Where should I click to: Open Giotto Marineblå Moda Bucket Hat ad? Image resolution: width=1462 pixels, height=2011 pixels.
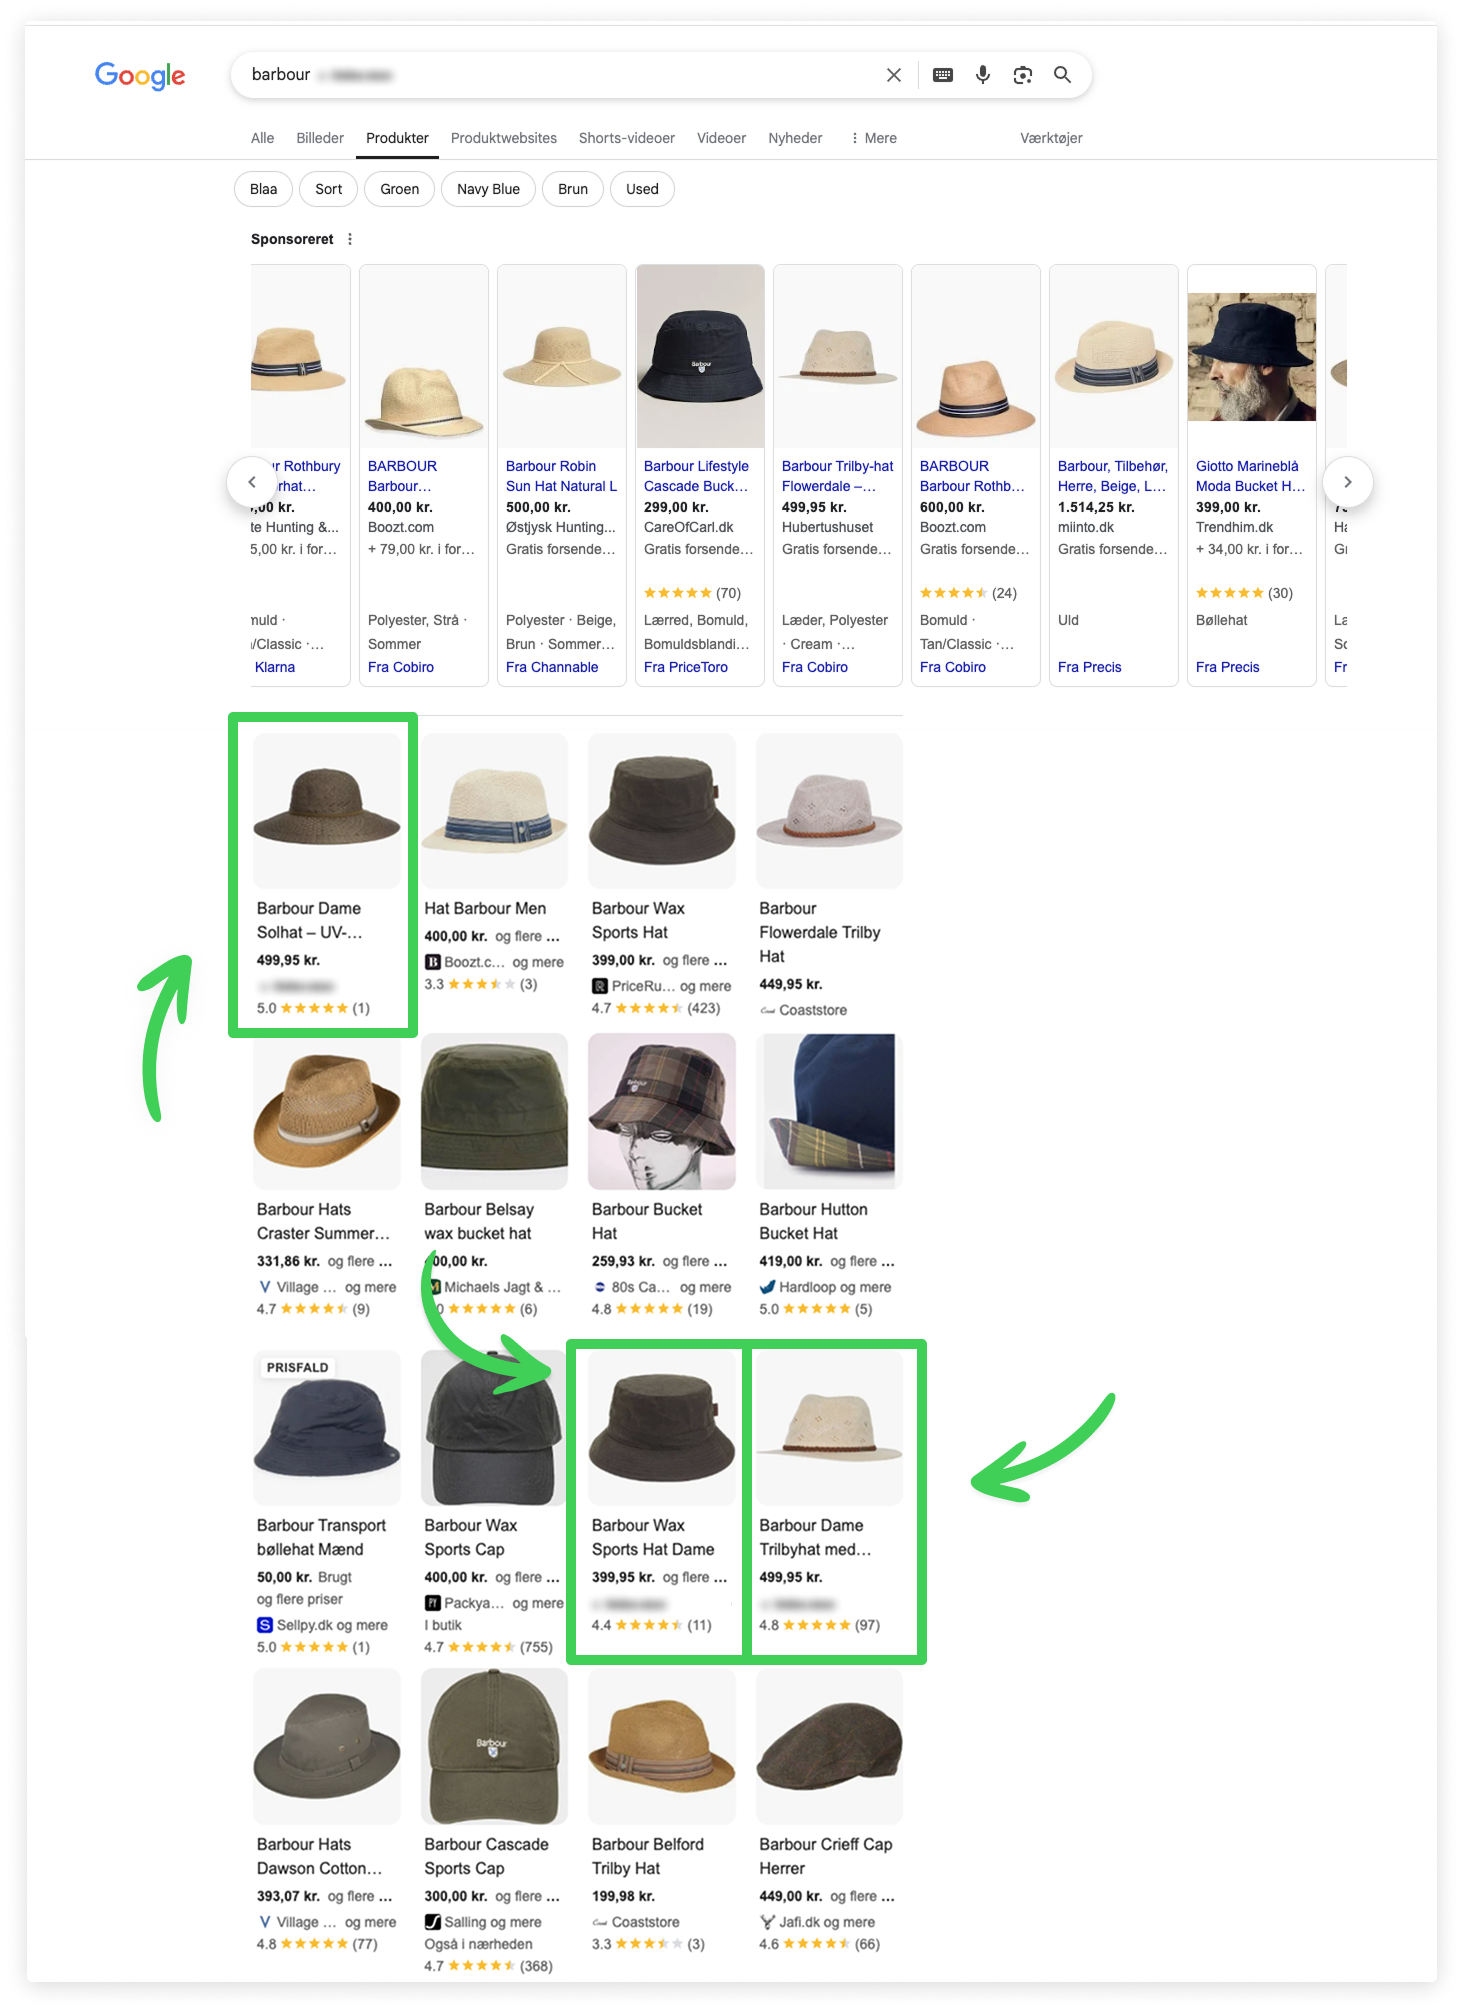(1250, 476)
